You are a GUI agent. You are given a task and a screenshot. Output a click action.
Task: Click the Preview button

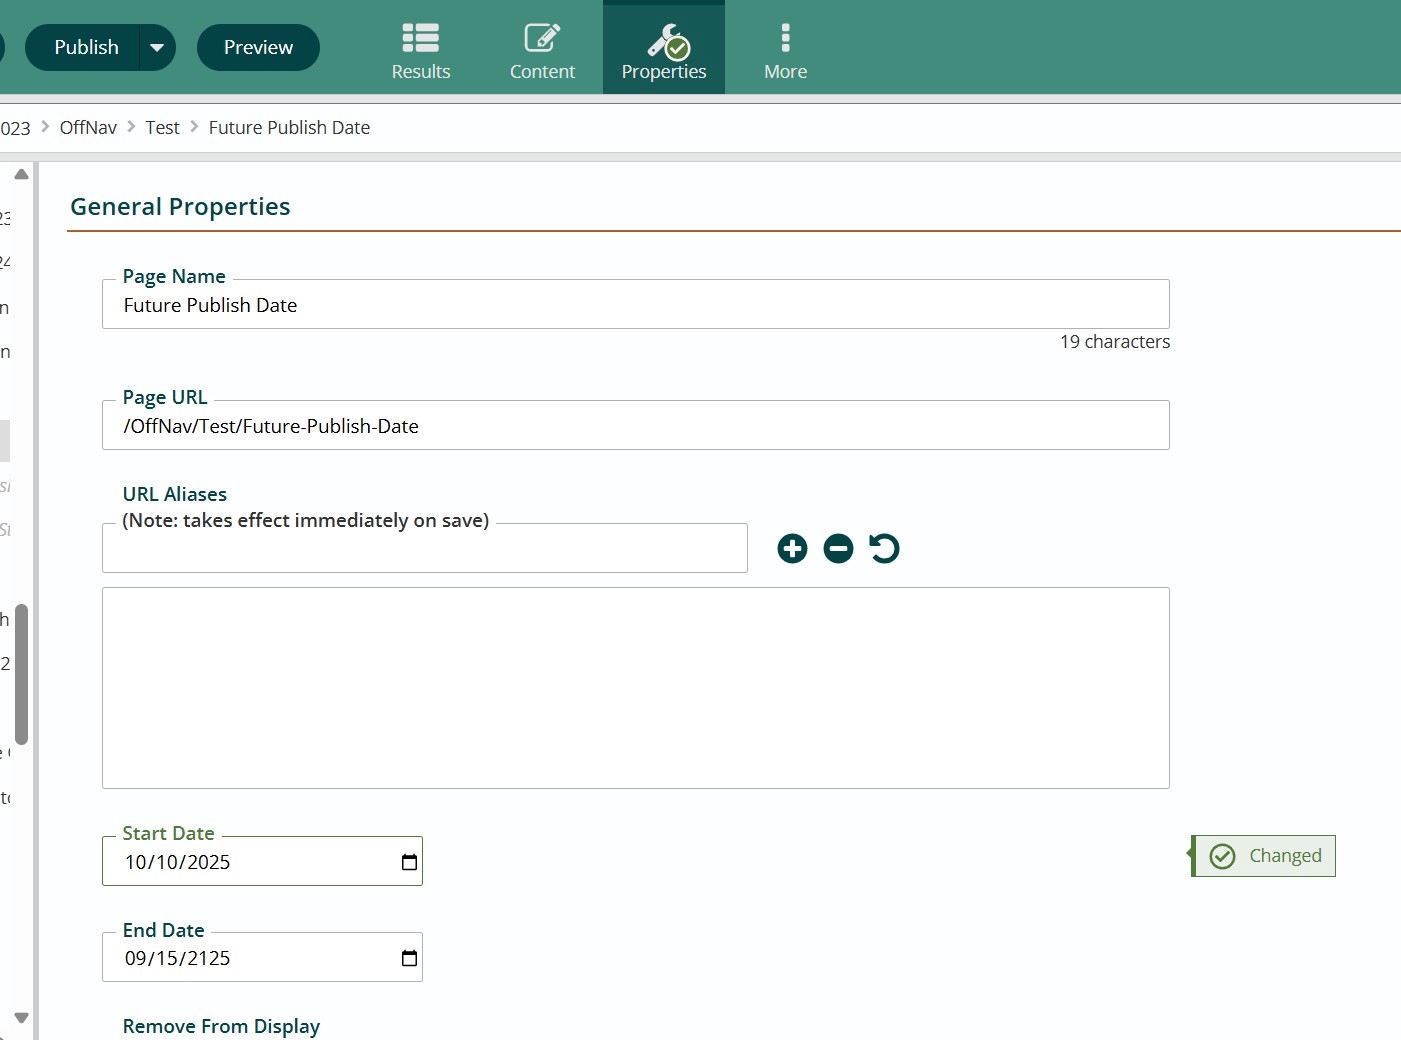[257, 46]
